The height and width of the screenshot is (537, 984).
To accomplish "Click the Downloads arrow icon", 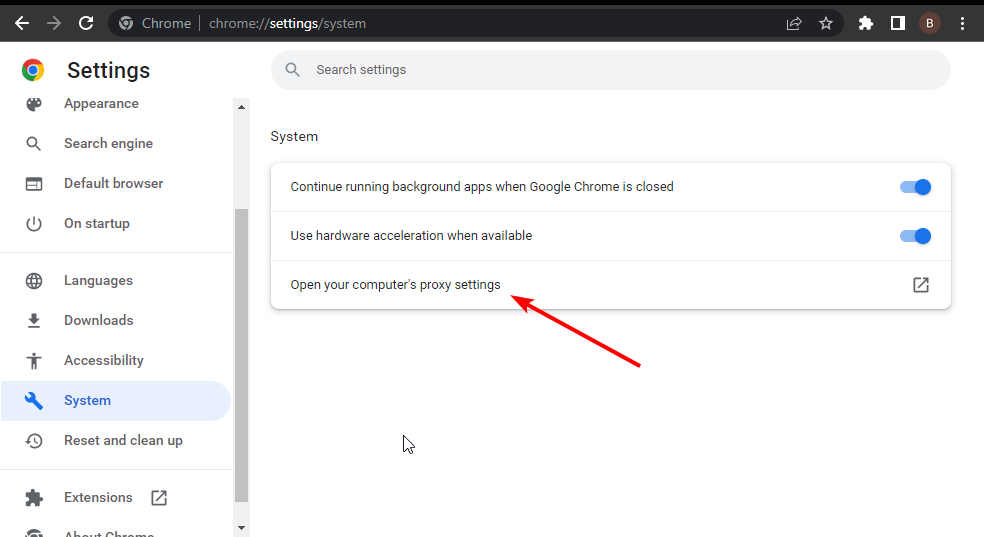I will click(34, 321).
